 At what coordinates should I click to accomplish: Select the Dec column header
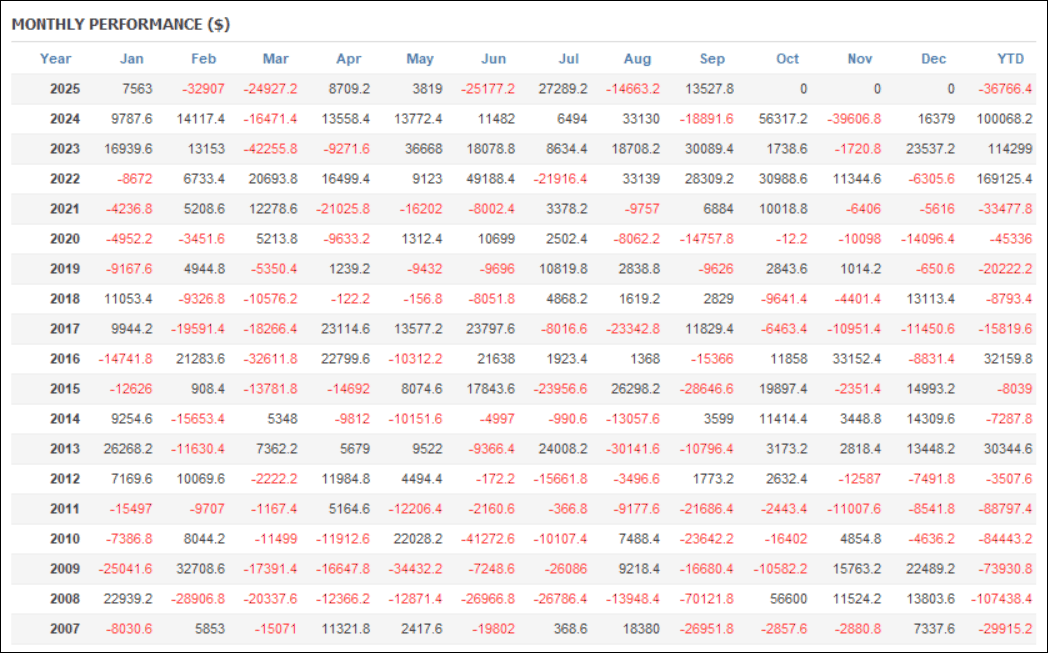[933, 59]
